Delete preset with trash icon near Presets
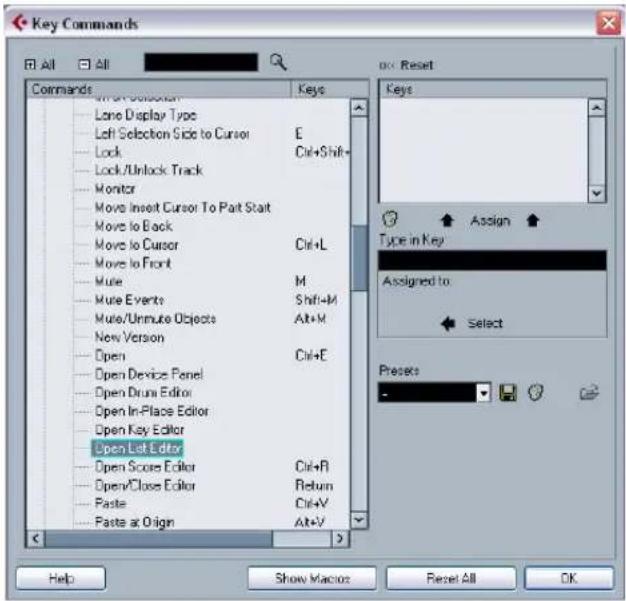The height and width of the screenshot is (601, 626). (x=535, y=393)
